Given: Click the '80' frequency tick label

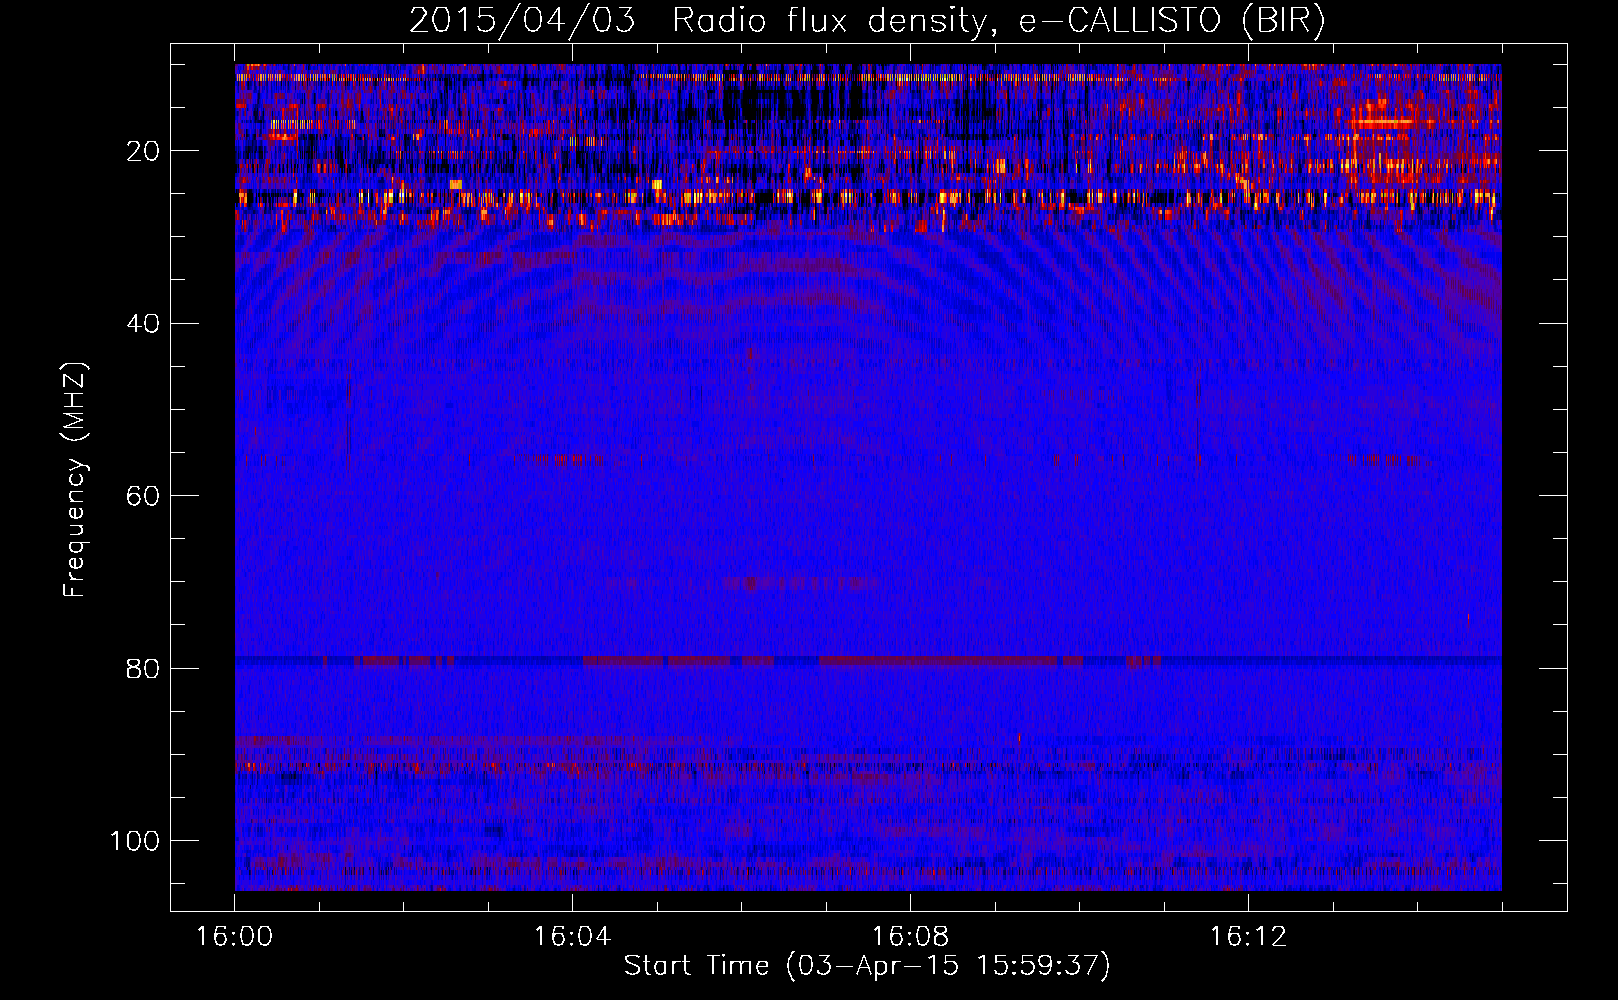Looking at the screenshot, I should tap(144, 668).
